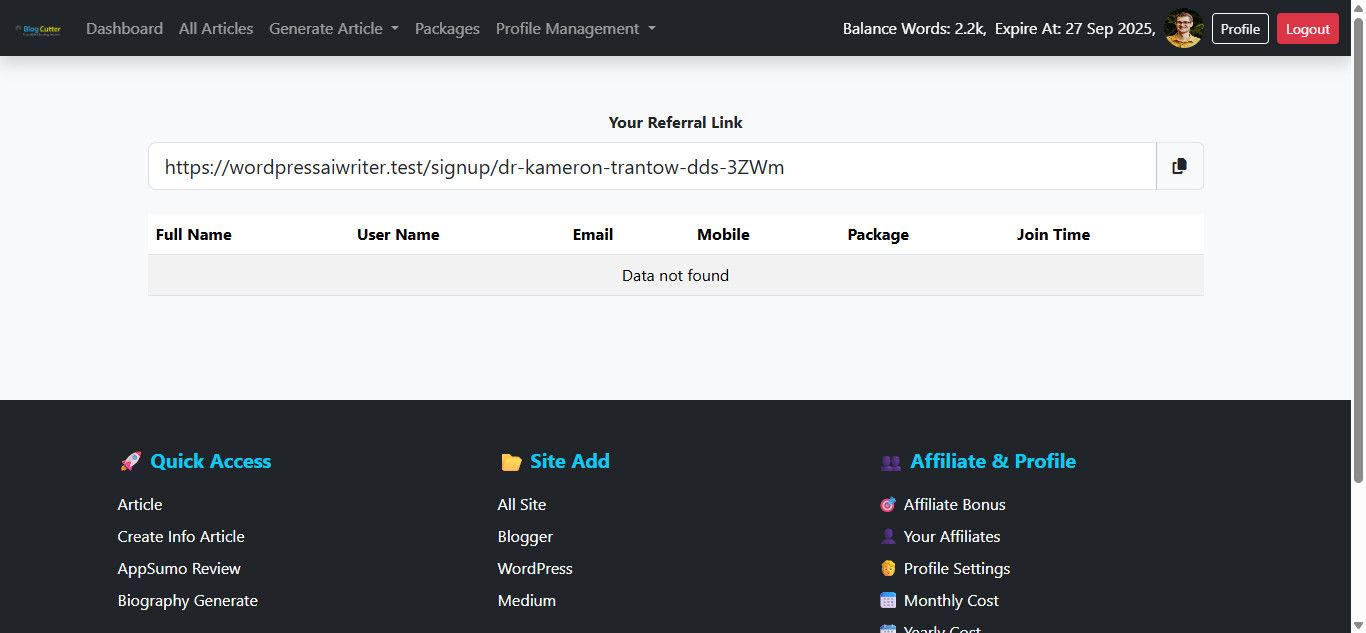Click the Blog Cutter logo
The height and width of the screenshot is (633, 1366).
tap(39, 29)
